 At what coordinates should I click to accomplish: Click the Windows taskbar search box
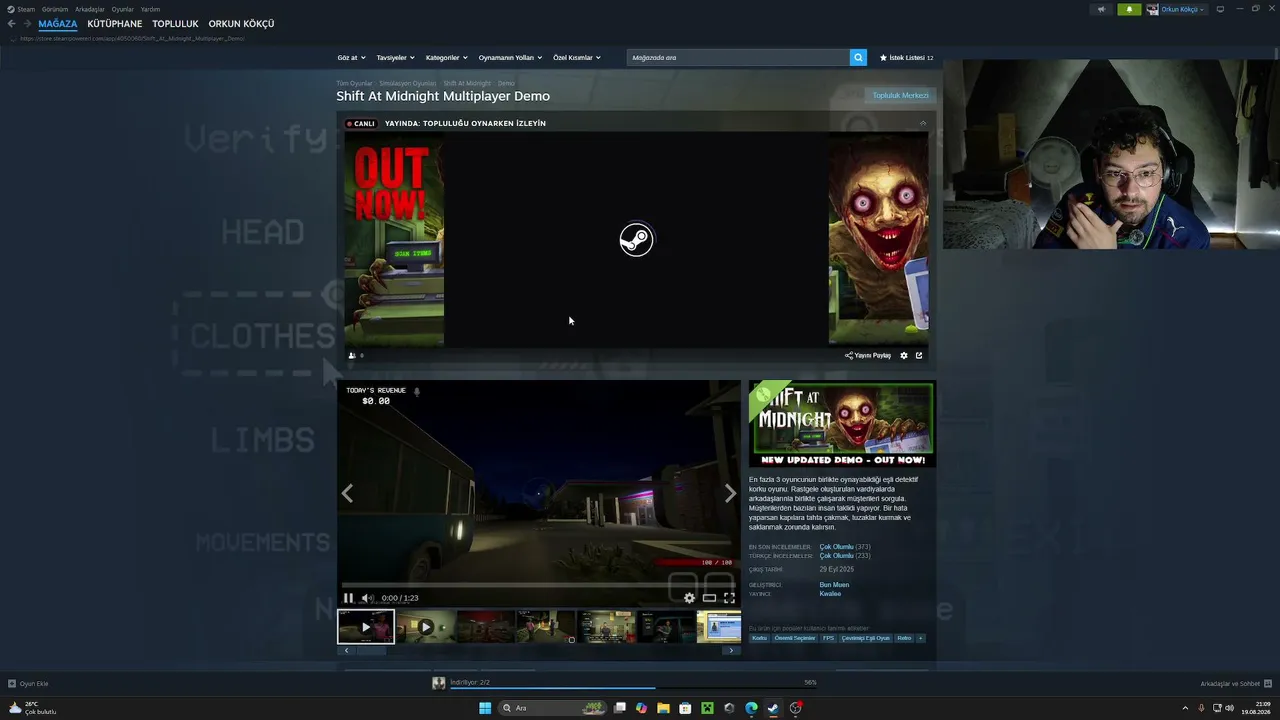(x=553, y=708)
